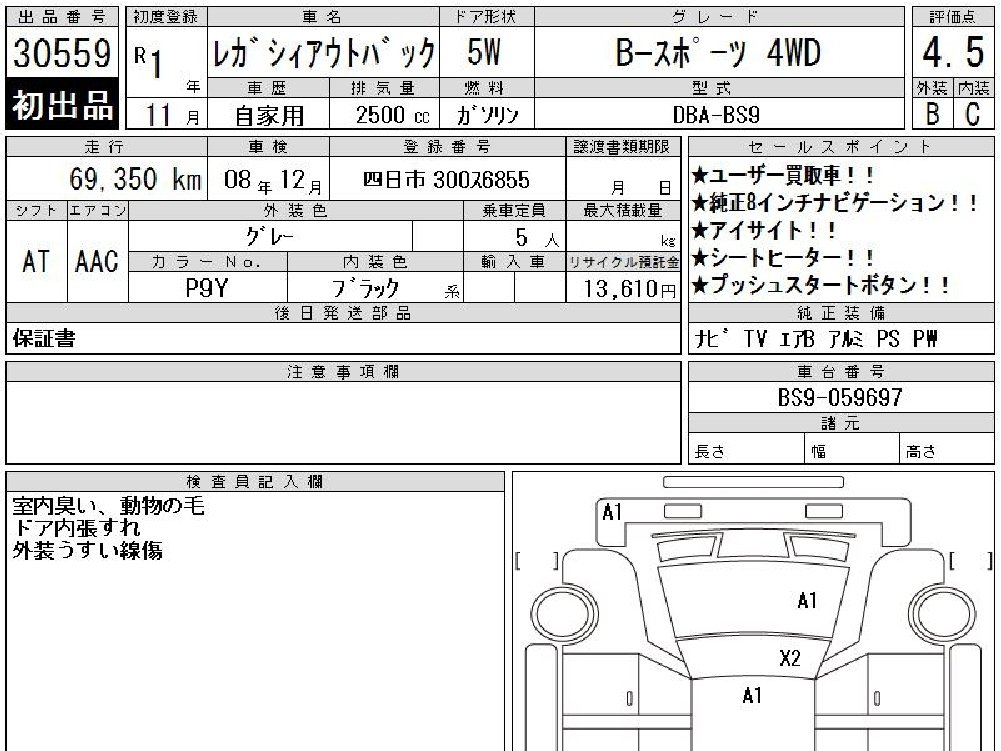
Task: Select inspection date 08年12月
Action: coord(273,181)
